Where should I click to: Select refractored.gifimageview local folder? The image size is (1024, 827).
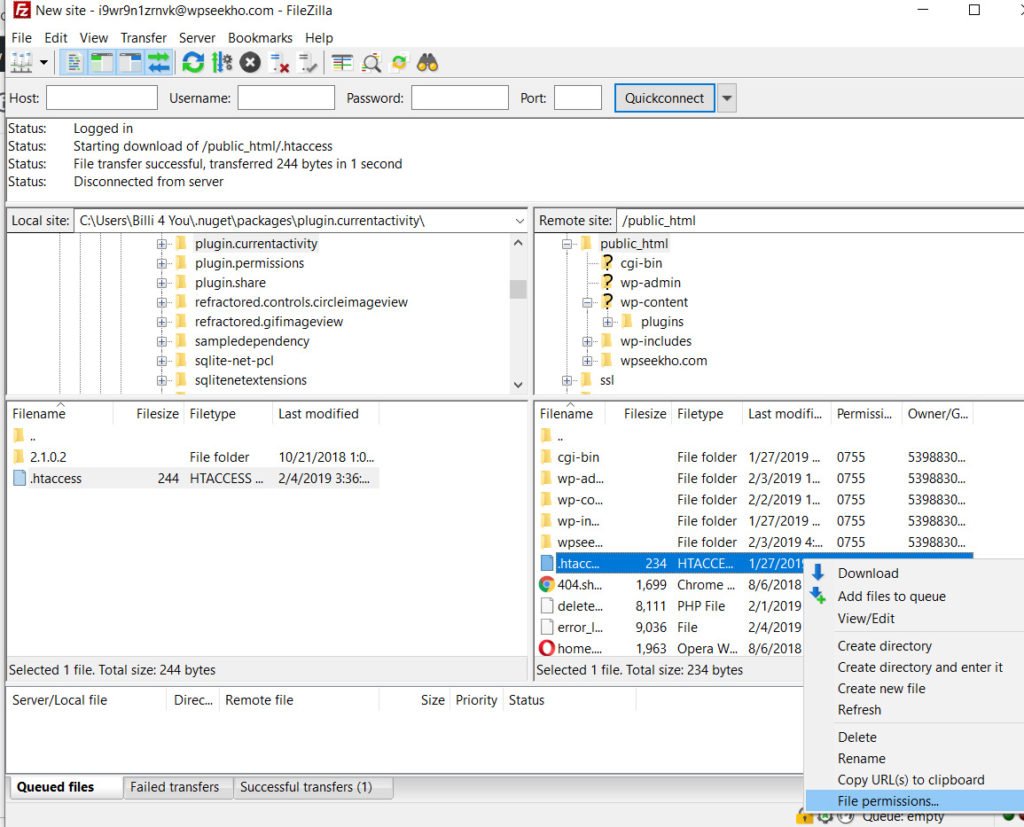268,321
